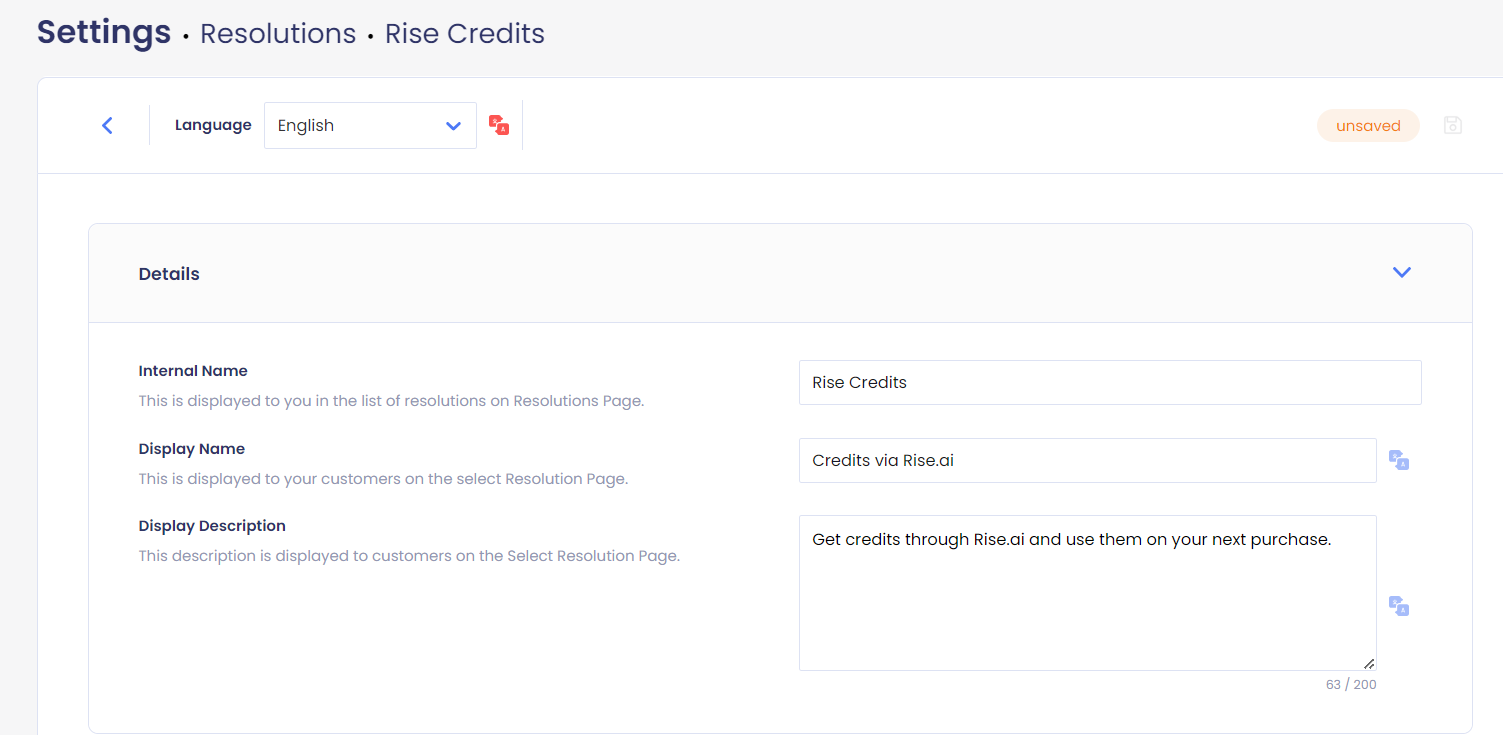This screenshot has height=735, width=1503.
Task: Go back using the left chevron arrow
Action: pyautogui.click(x=107, y=125)
